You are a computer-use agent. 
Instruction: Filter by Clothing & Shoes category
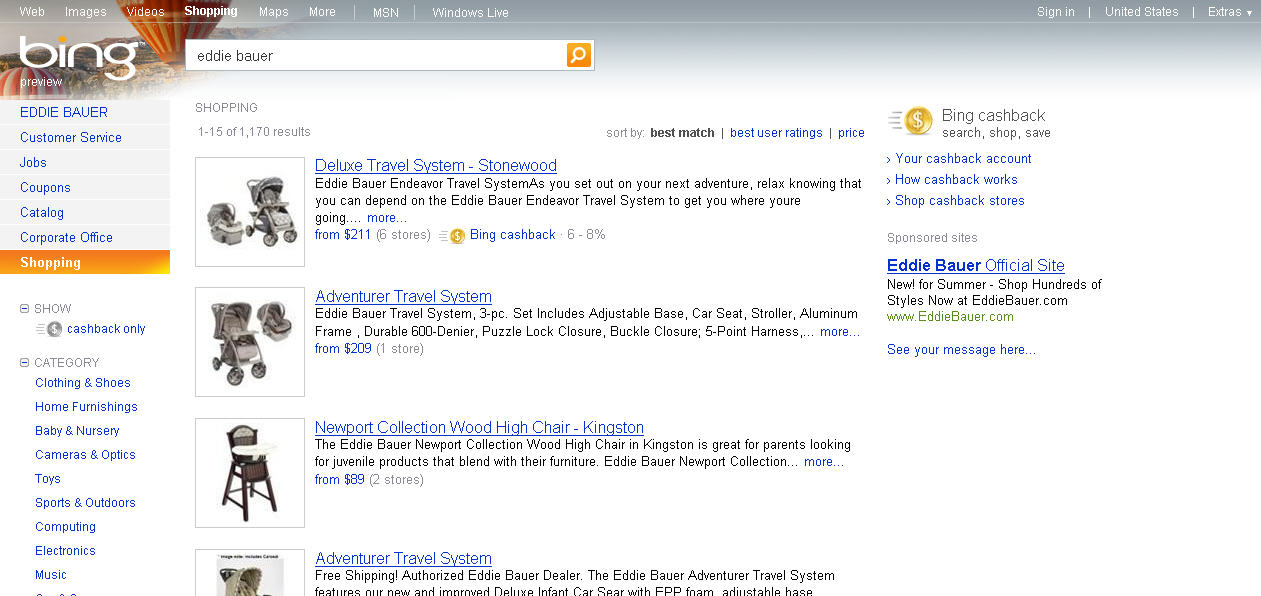[83, 383]
